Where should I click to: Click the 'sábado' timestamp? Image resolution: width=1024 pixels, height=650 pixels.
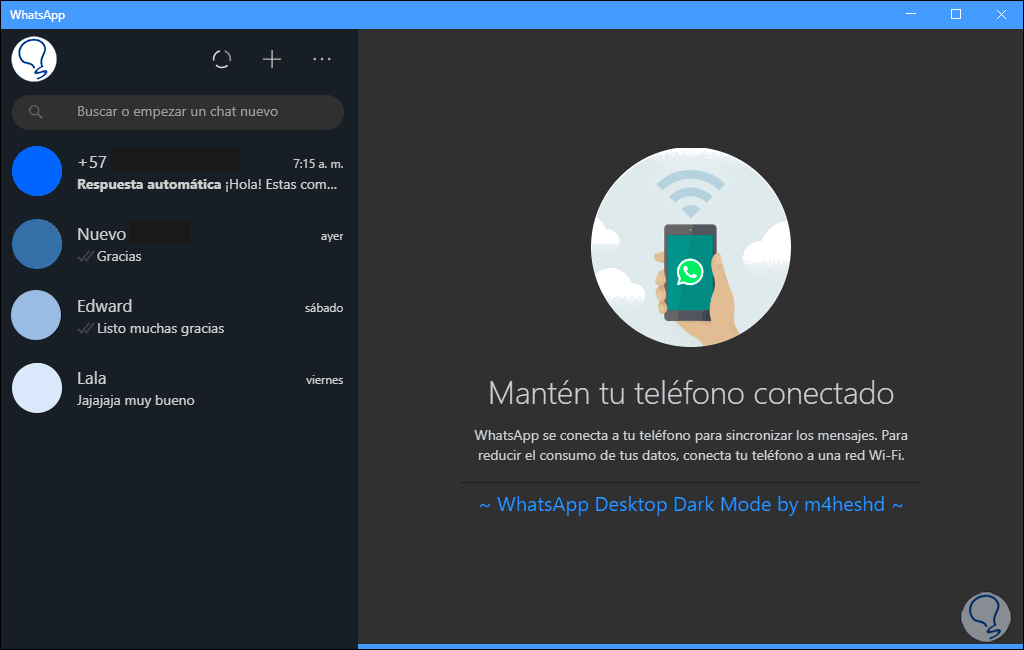coord(324,308)
